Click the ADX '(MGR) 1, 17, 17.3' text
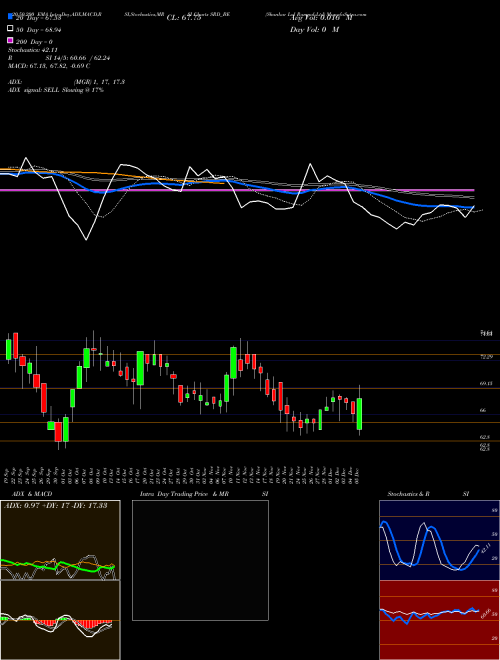The width and height of the screenshot is (500, 660). (x=99, y=82)
